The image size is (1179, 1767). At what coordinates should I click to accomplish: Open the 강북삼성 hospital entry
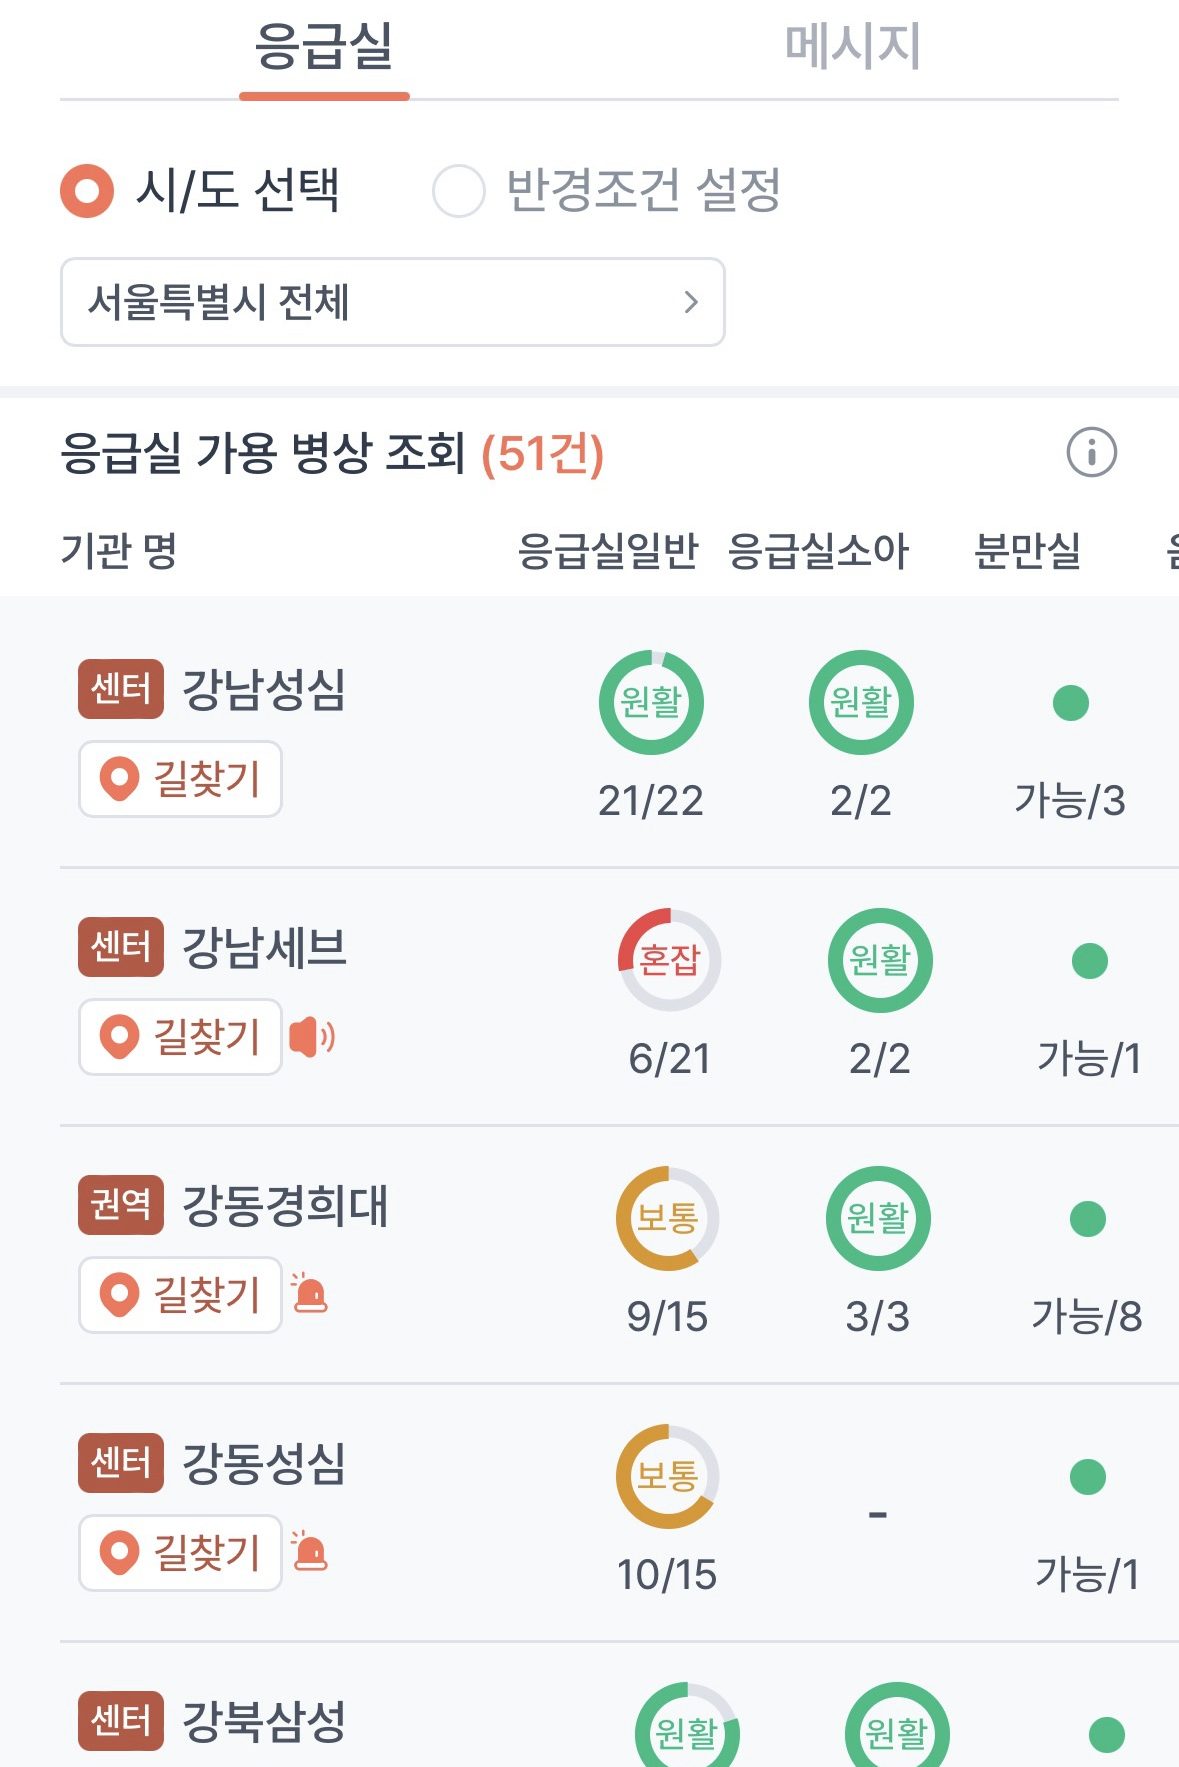pyautogui.click(x=264, y=1721)
